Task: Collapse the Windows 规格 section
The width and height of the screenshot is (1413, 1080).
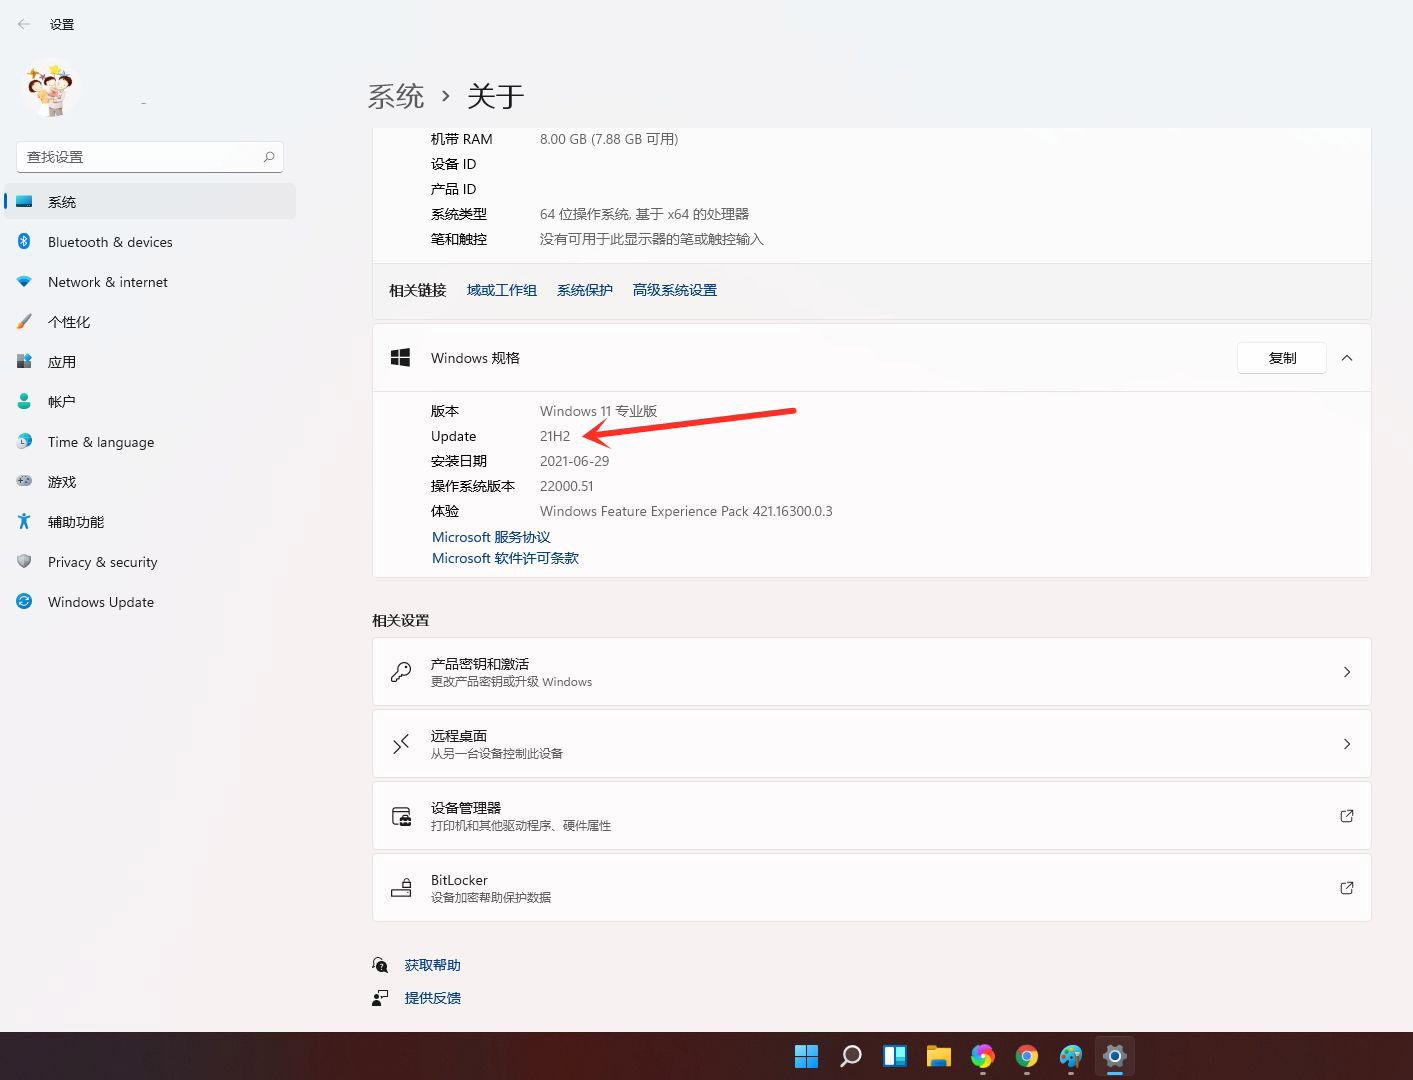Action: point(1347,357)
